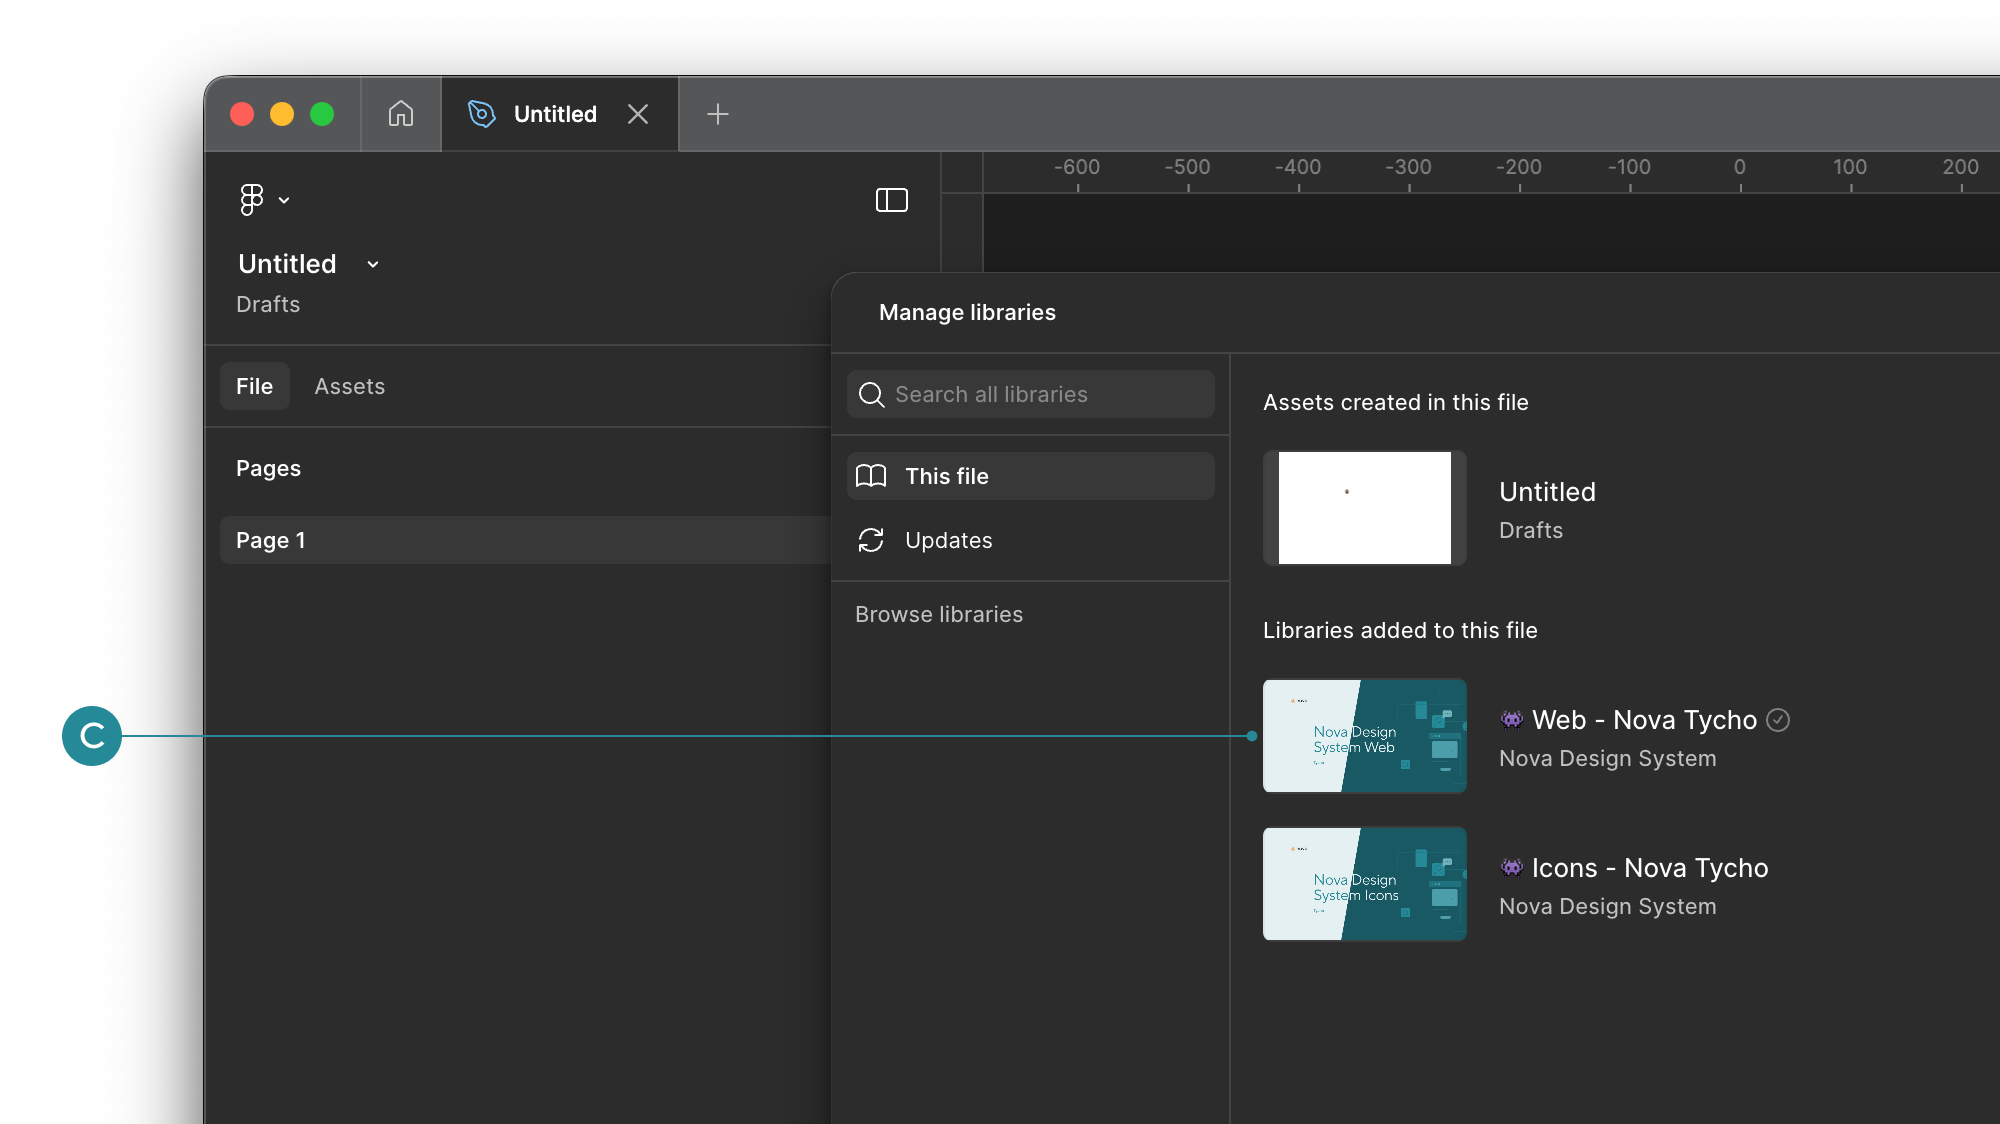Click the search magnifier icon
Image resolution: width=2000 pixels, height=1124 pixels.
coord(871,395)
